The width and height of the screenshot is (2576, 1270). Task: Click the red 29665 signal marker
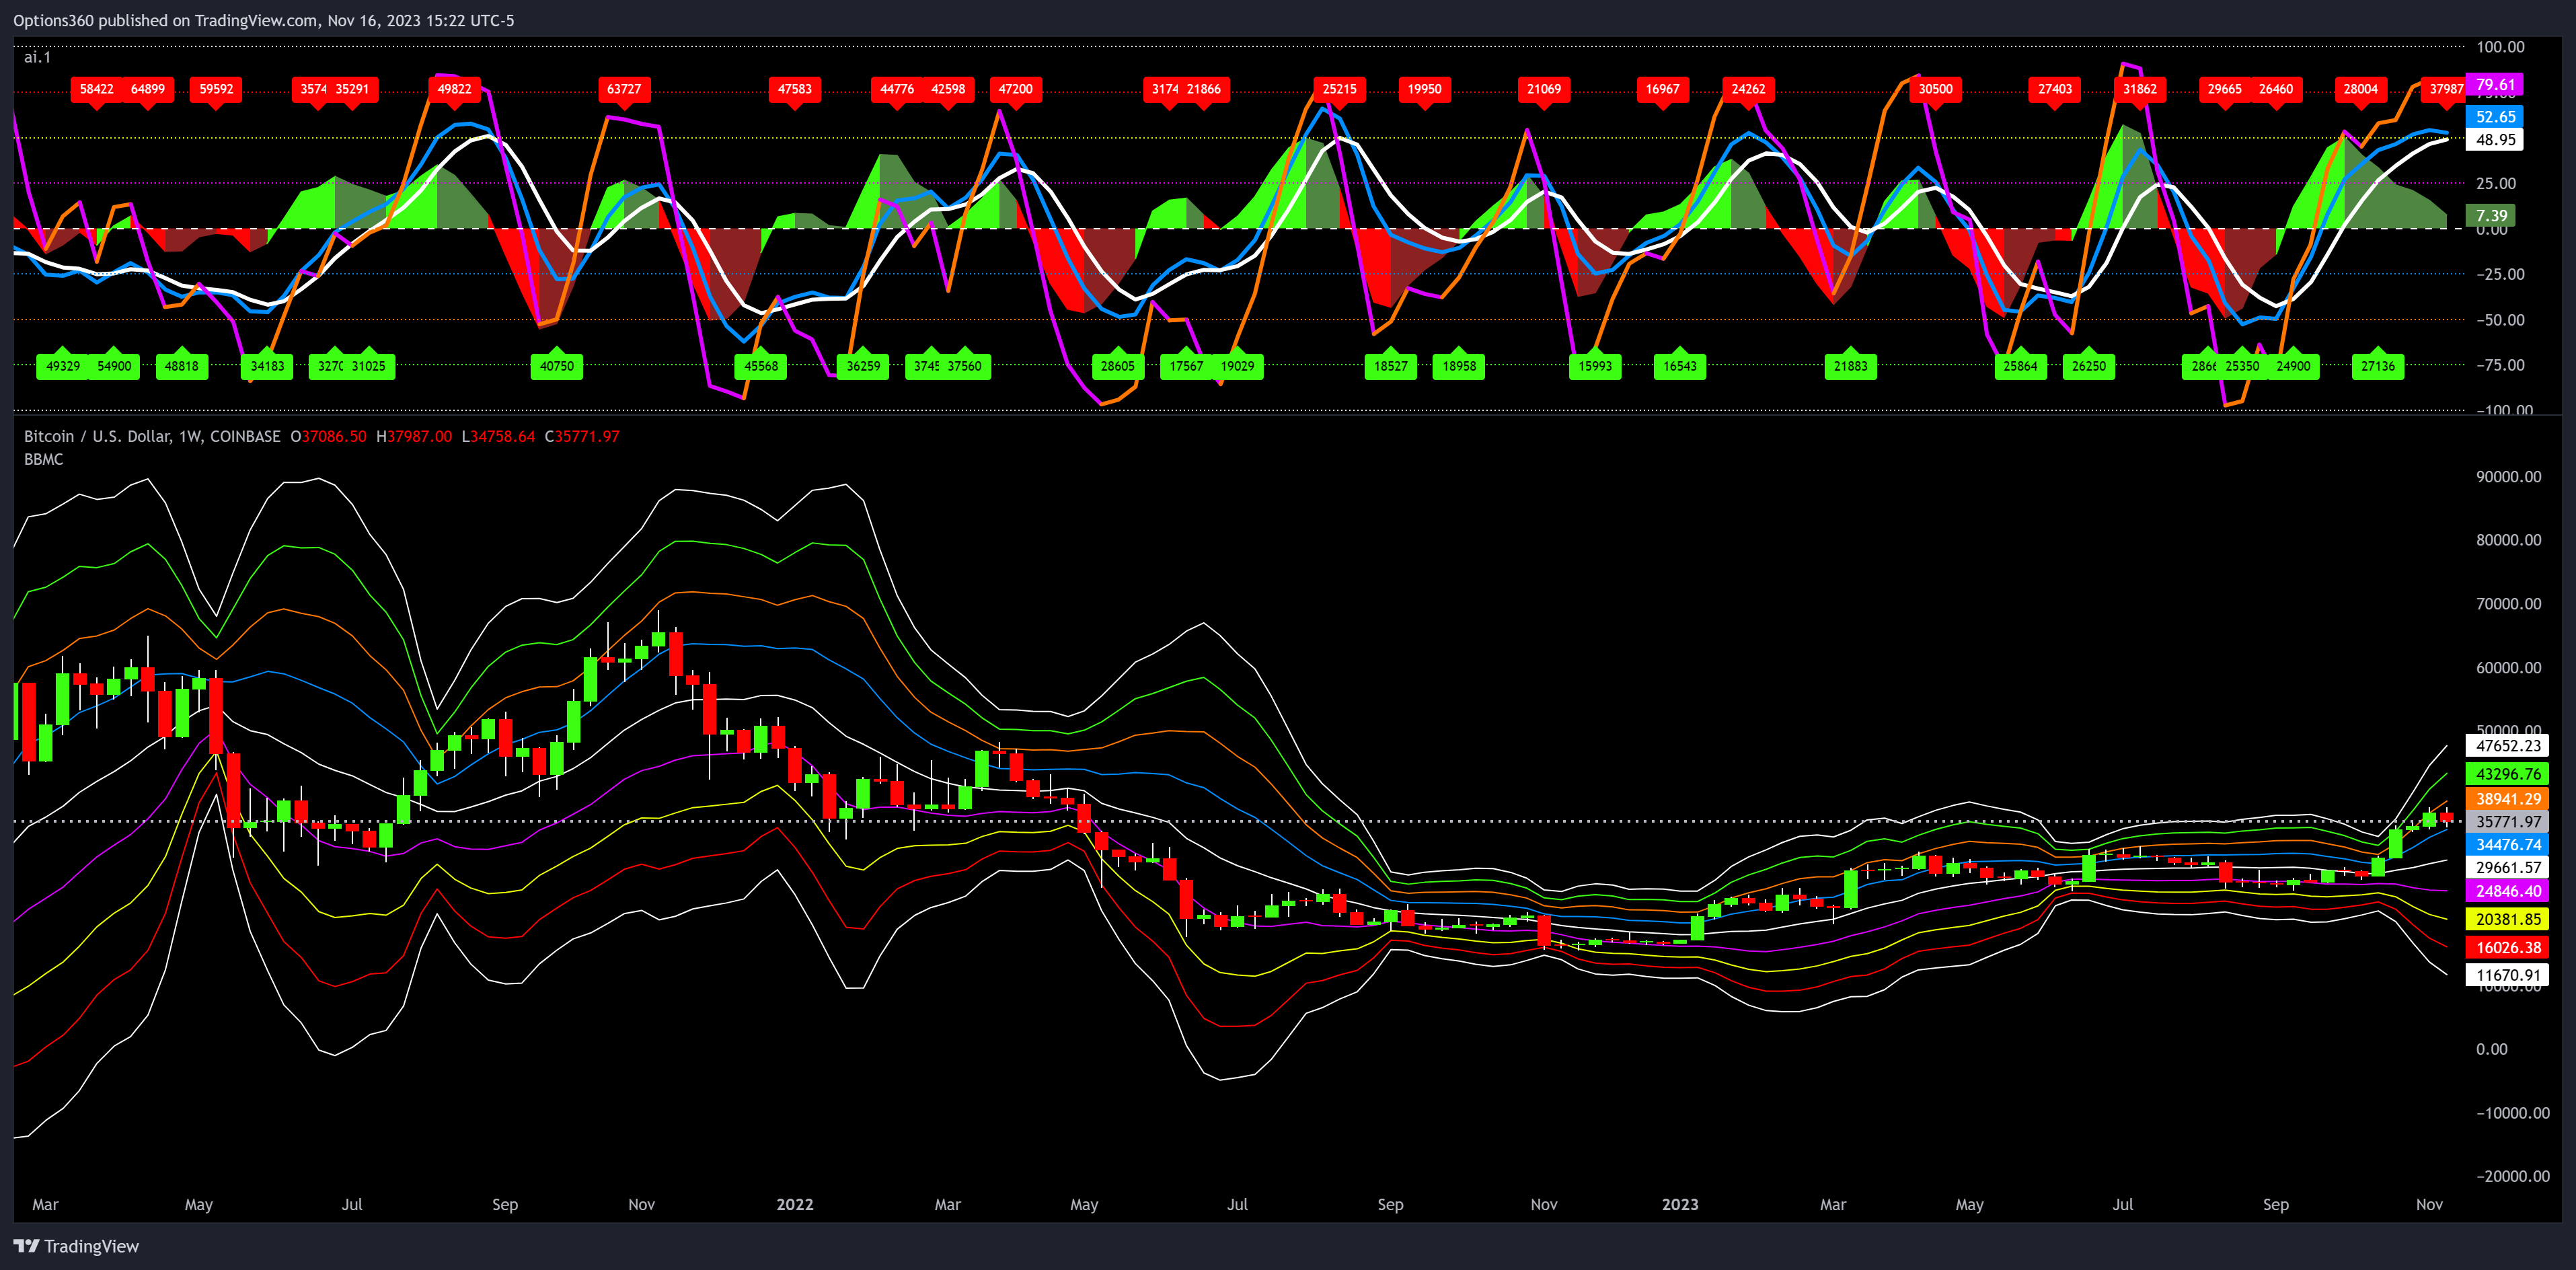pyautogui.click(x=2225, y=89)
